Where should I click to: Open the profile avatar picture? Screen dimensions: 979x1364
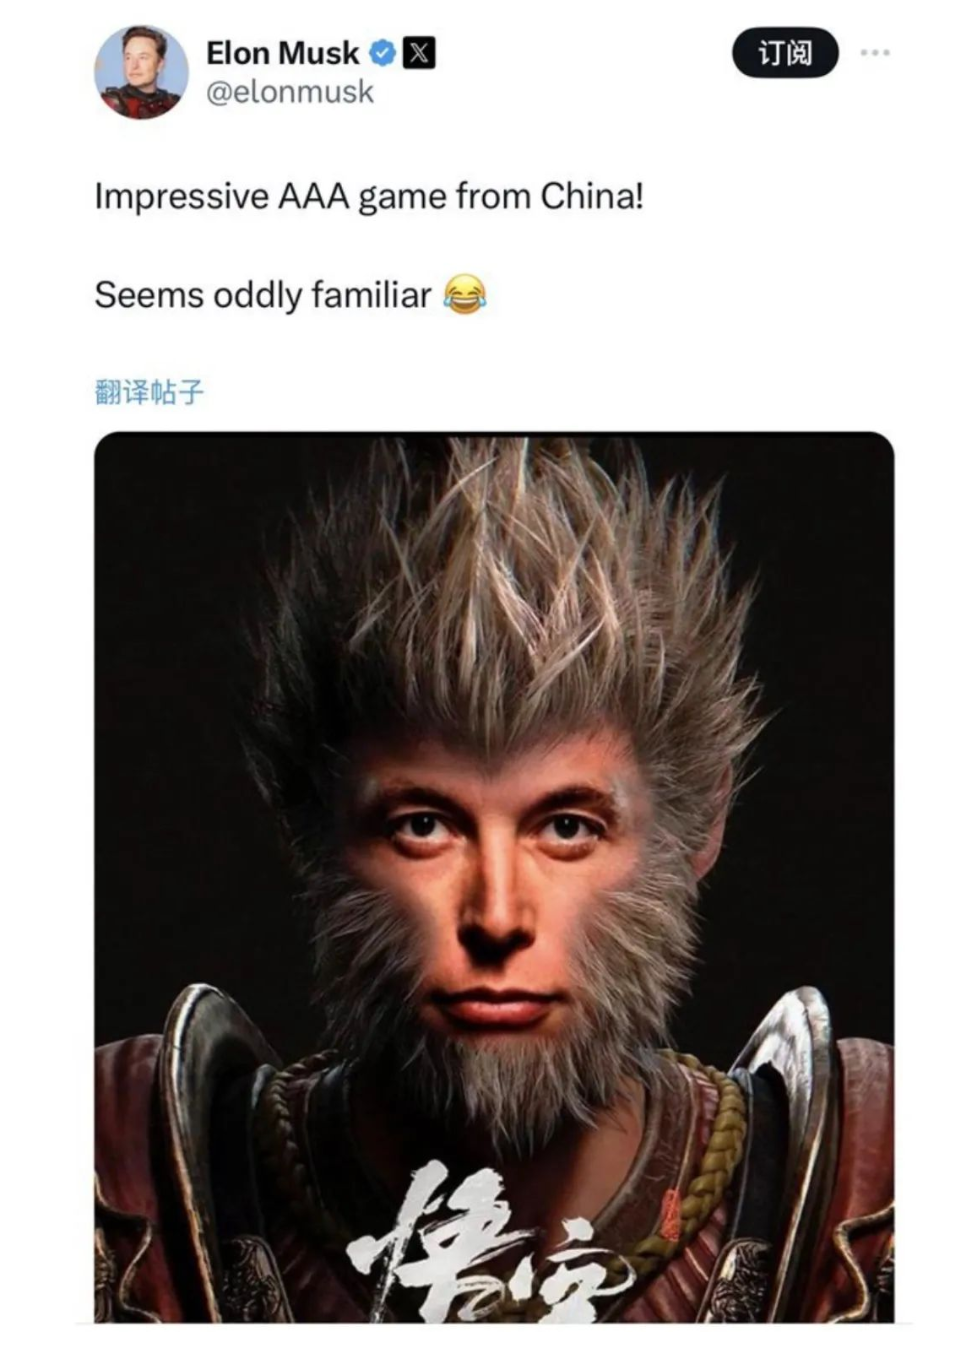(x=141, y=72)
